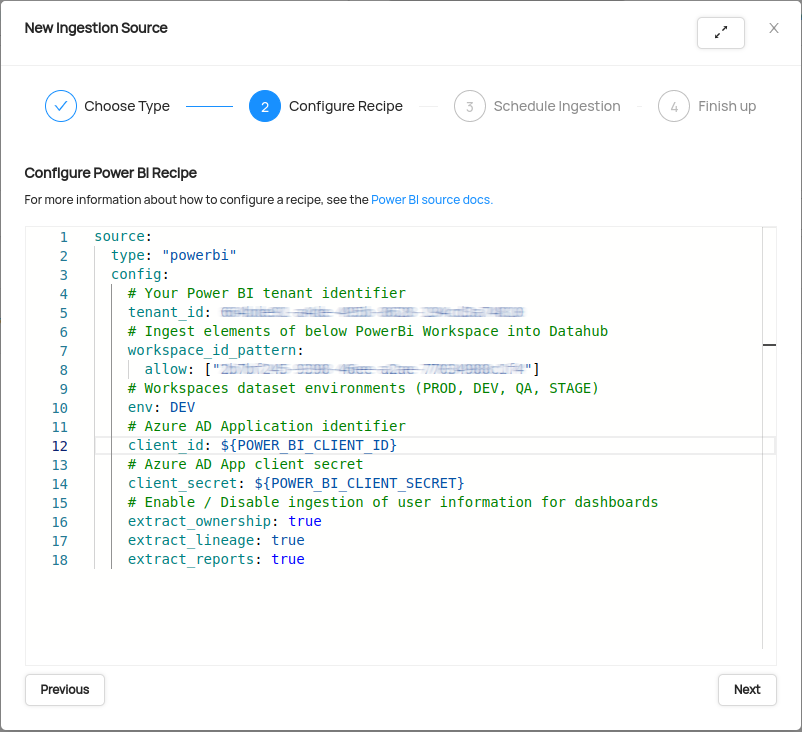
Task: Click the editor scrollbar marker
Action: point(769,345)
